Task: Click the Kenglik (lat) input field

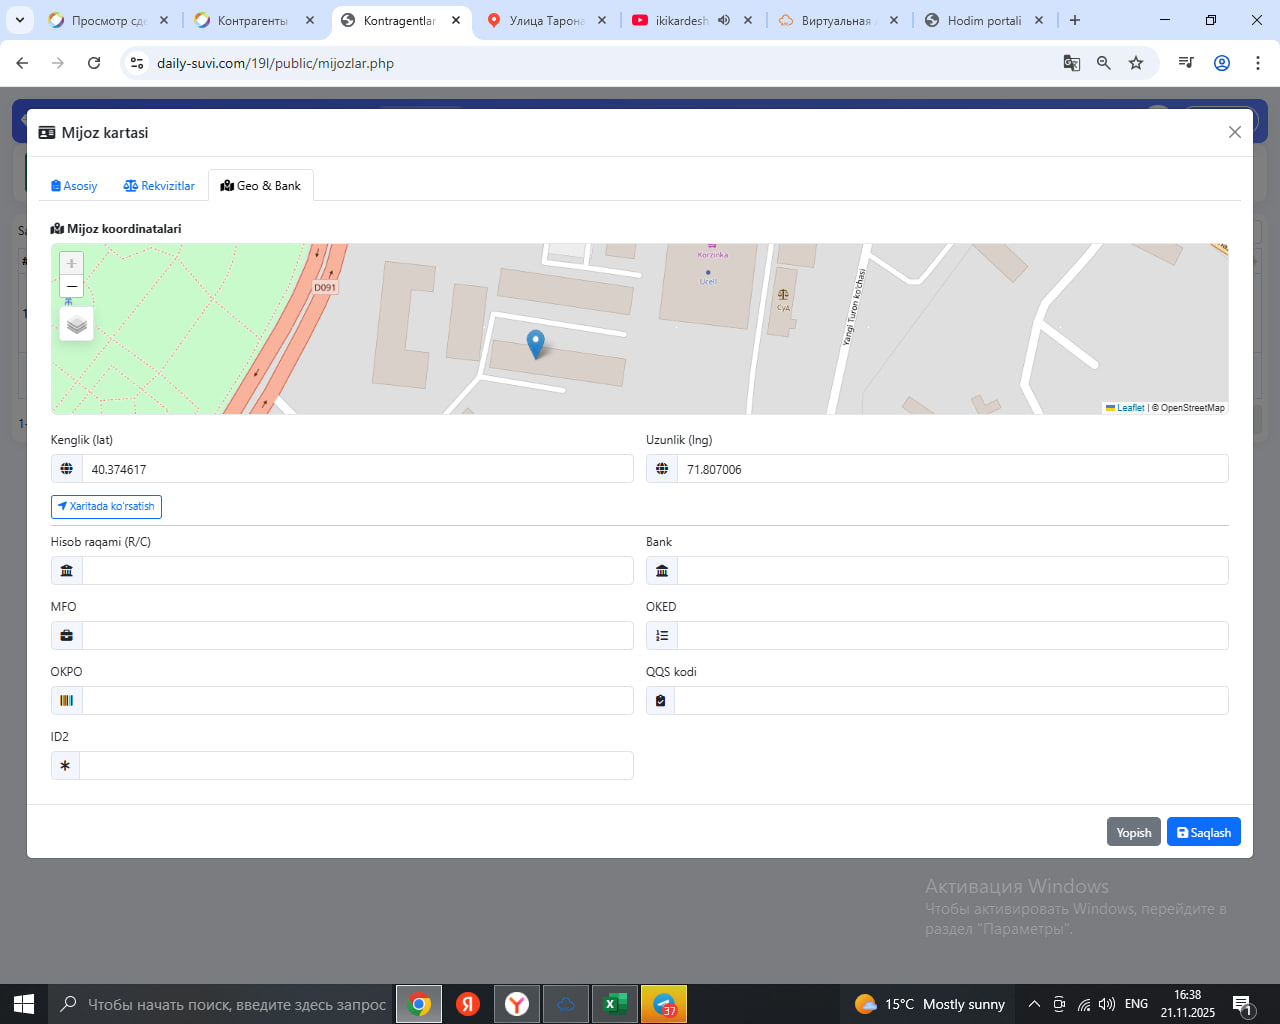Action: pos(357,469)
